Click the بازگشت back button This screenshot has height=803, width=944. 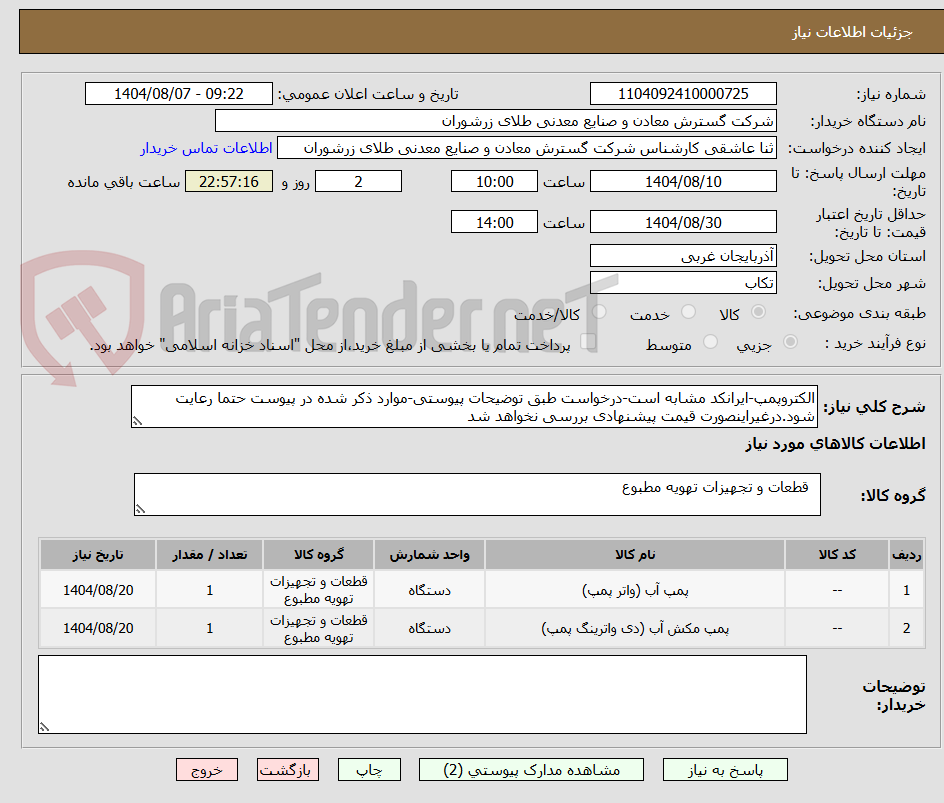[x=288, y=769]
